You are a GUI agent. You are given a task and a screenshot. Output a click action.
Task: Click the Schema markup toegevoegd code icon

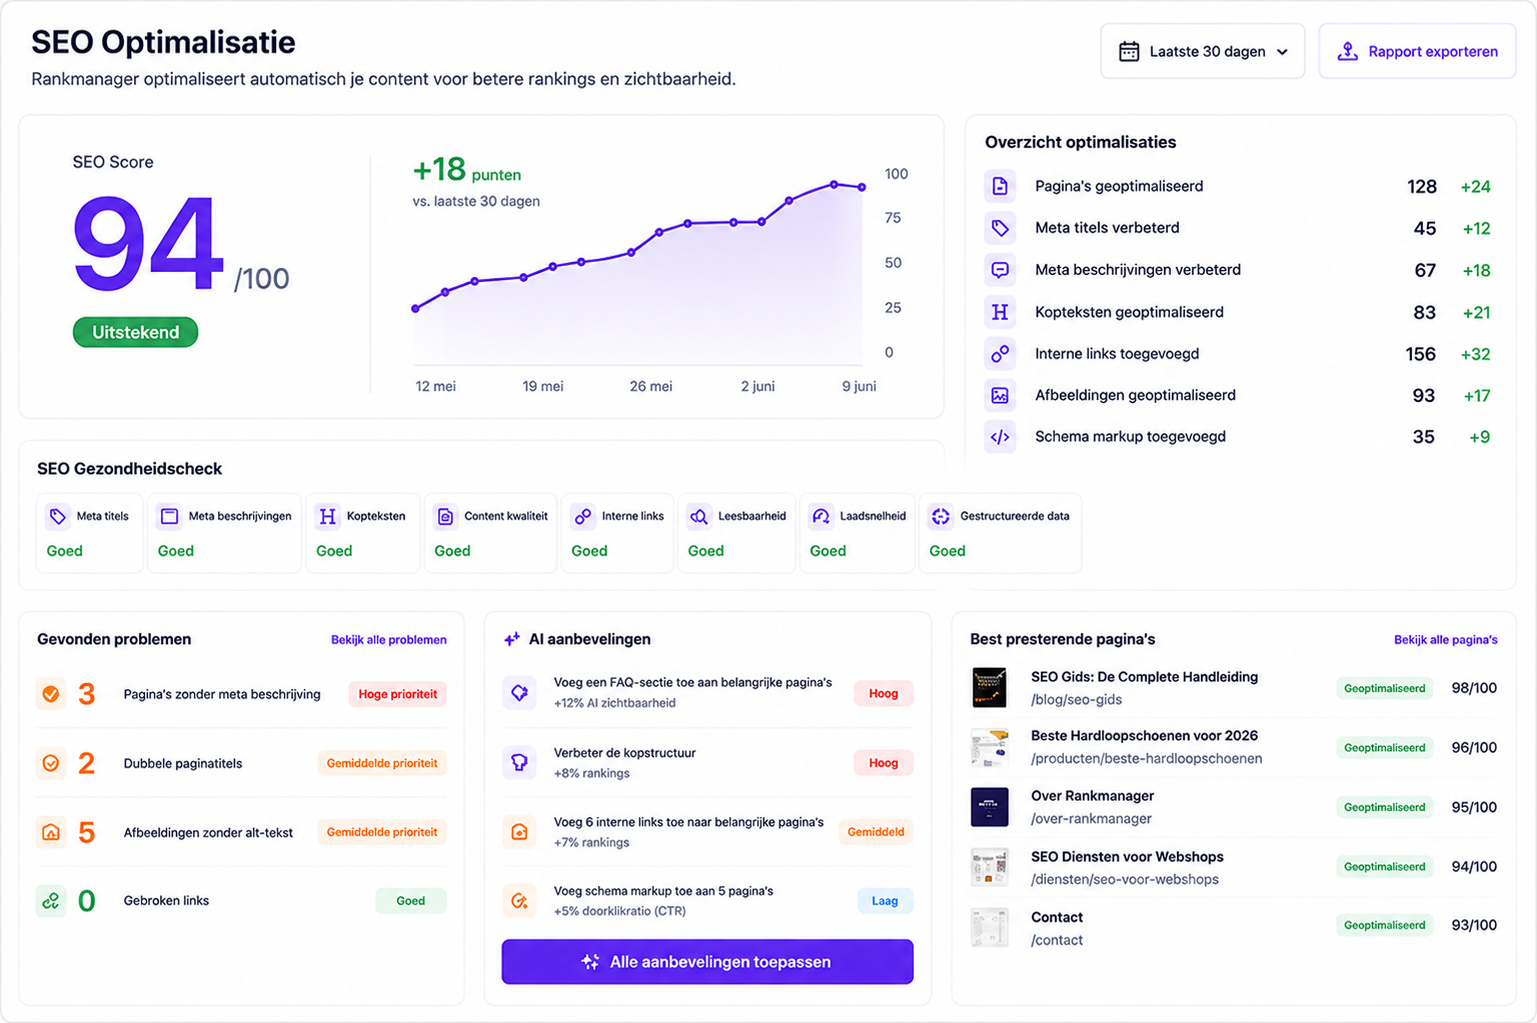pyautogui.click(x=1000, y=437)
